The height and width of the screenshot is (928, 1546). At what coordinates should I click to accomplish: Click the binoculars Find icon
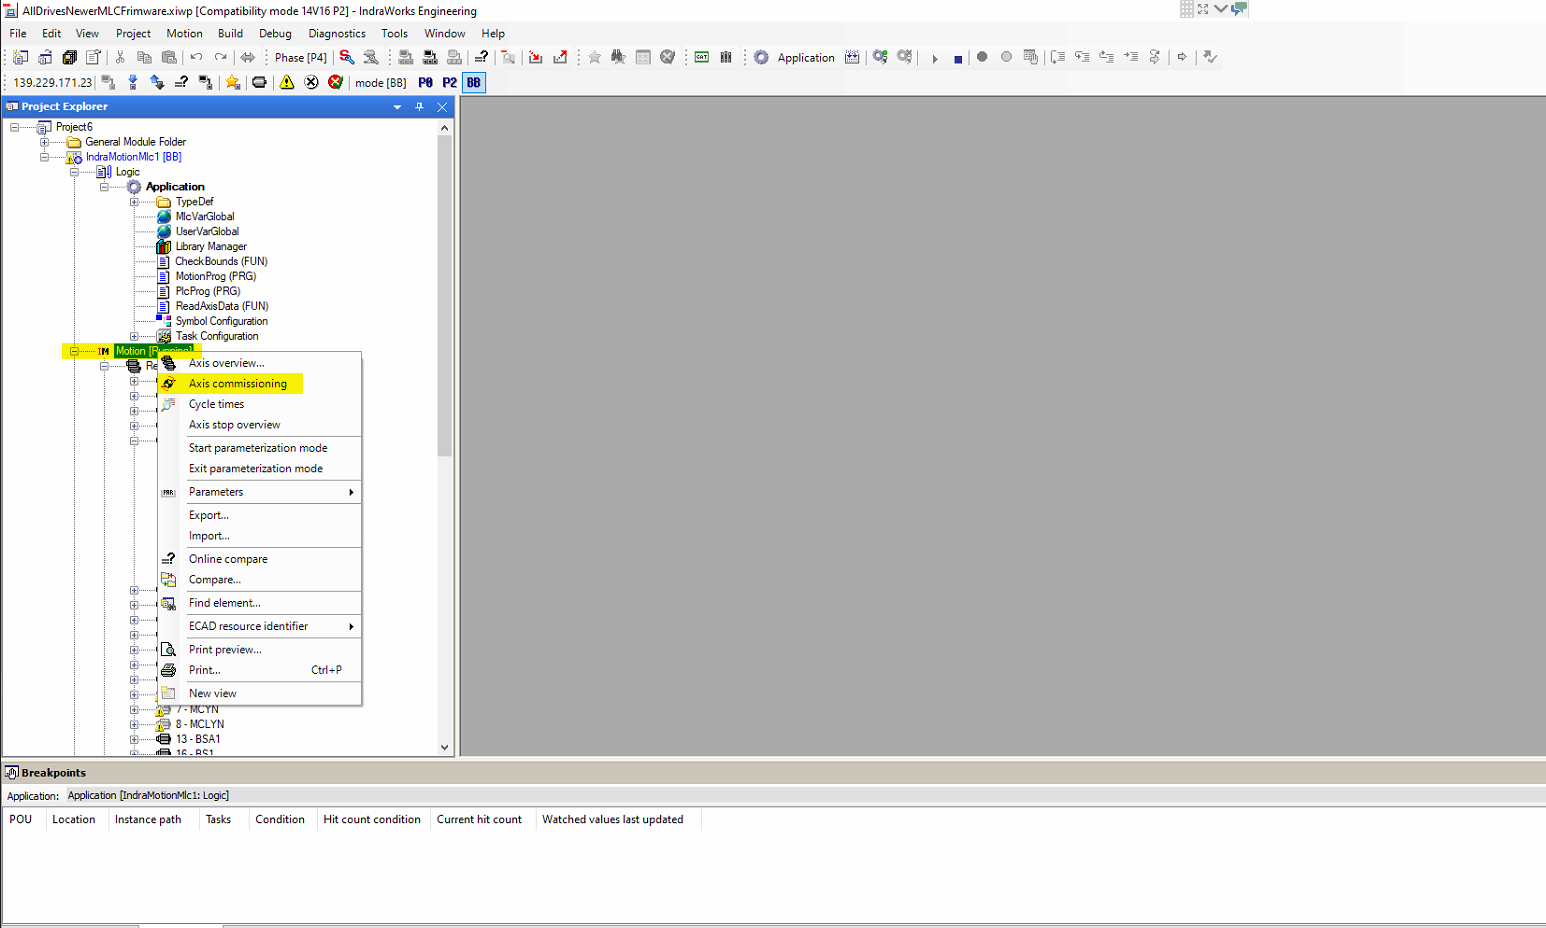coord(618,57)
